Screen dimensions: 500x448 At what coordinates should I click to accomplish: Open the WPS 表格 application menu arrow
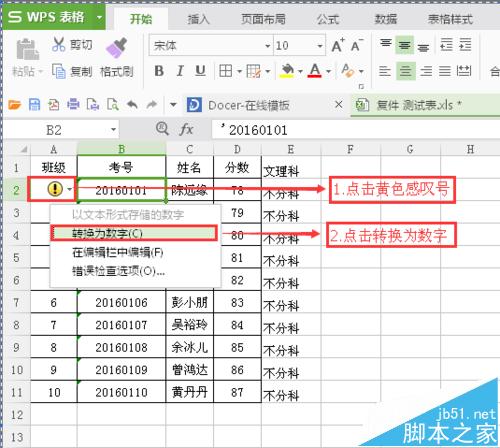[x=99, y=17]
